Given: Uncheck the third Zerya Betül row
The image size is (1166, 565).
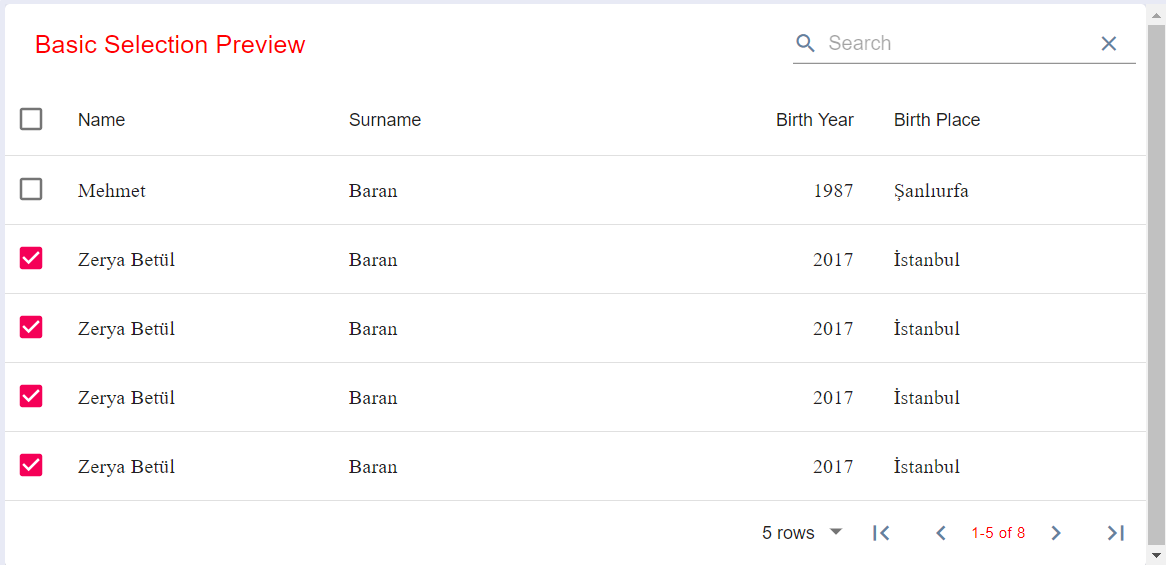Looking at the screenshot, I should (x=31, y=396).
